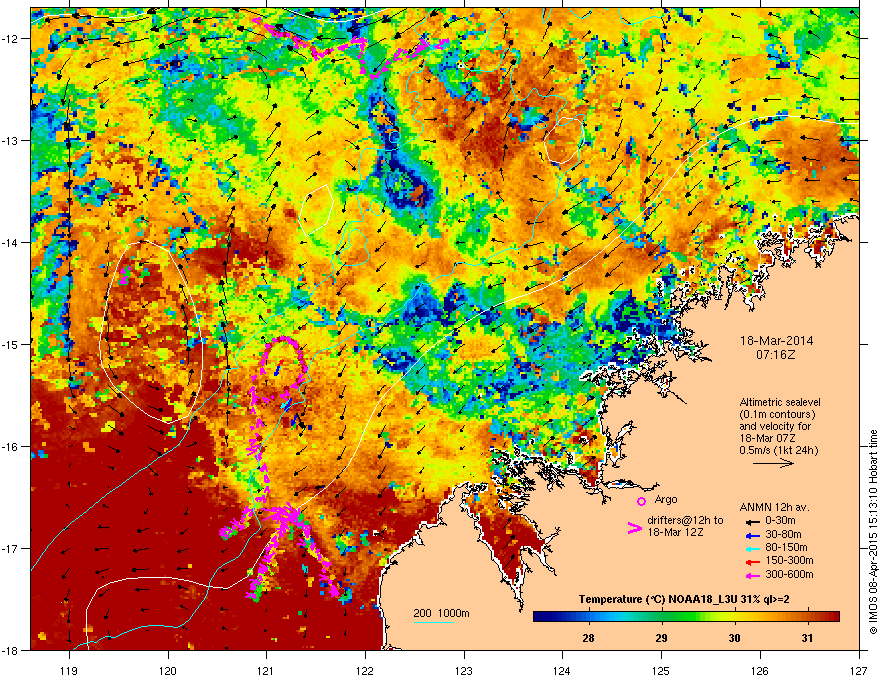880x680 pixels.
Task: Click the longitude axis label '120'
Action: (x=168, y=671)
